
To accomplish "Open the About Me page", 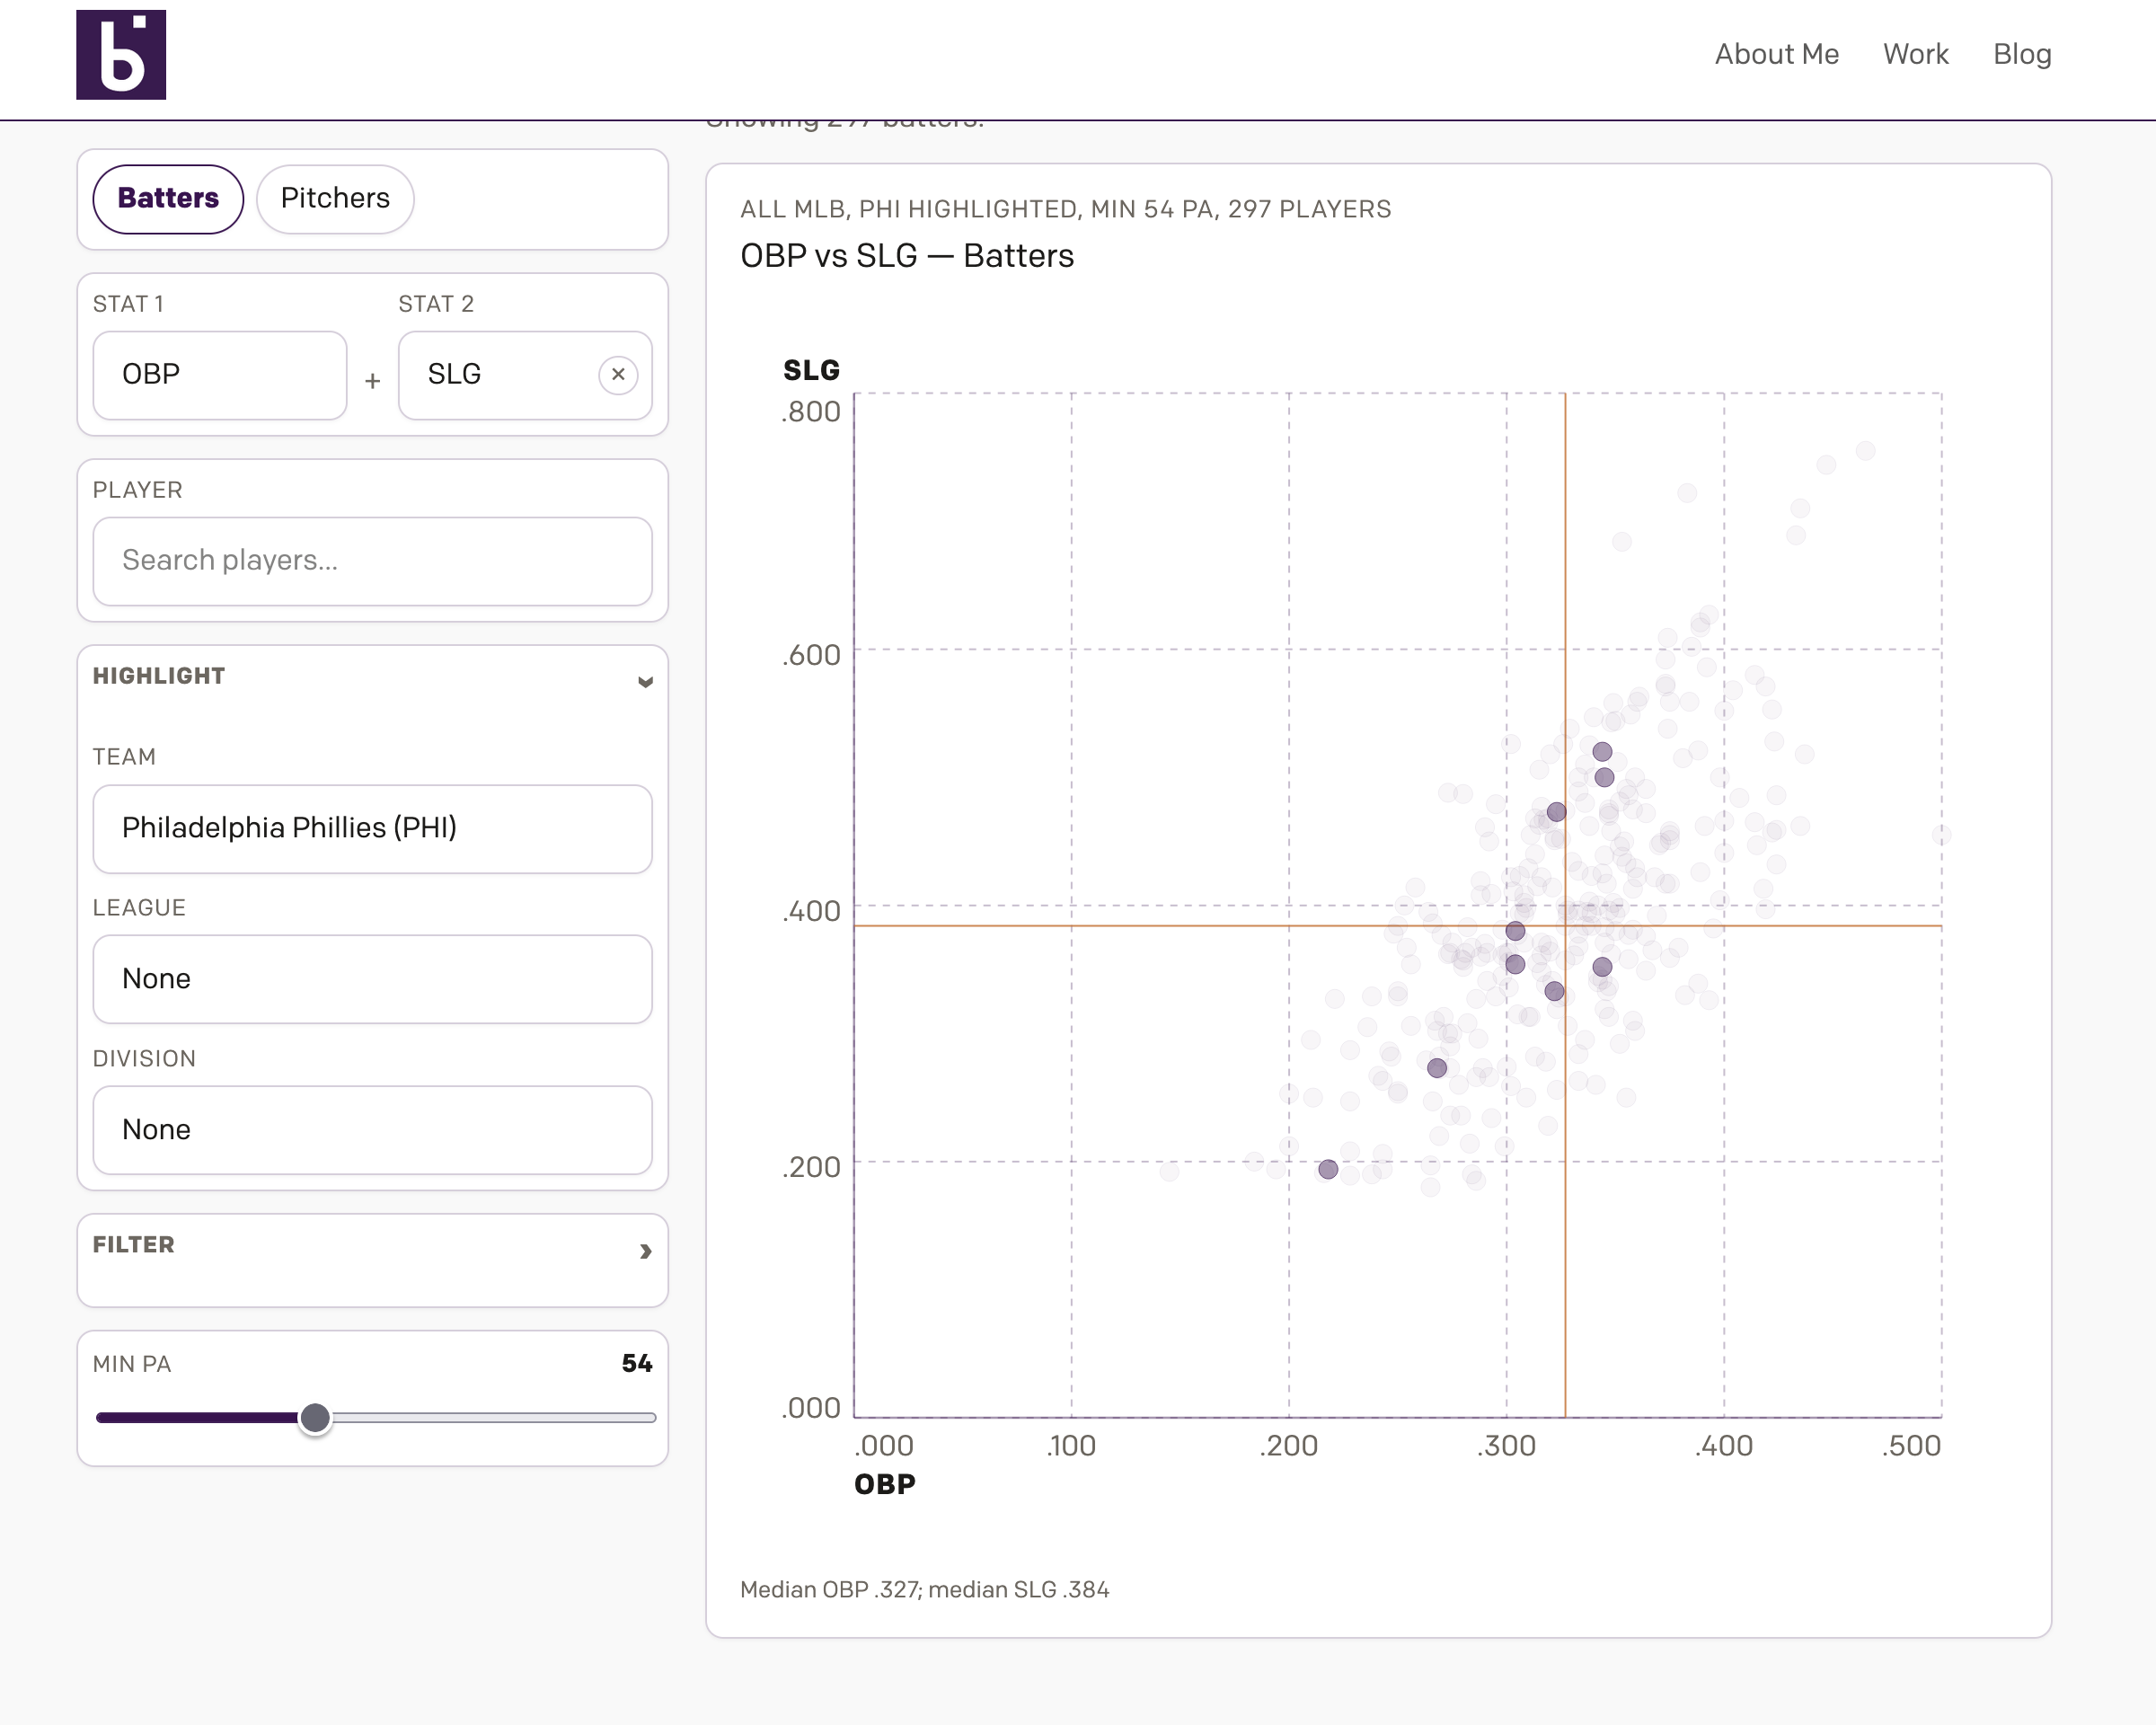I will pyautogui.click(x=1776, y=54).
